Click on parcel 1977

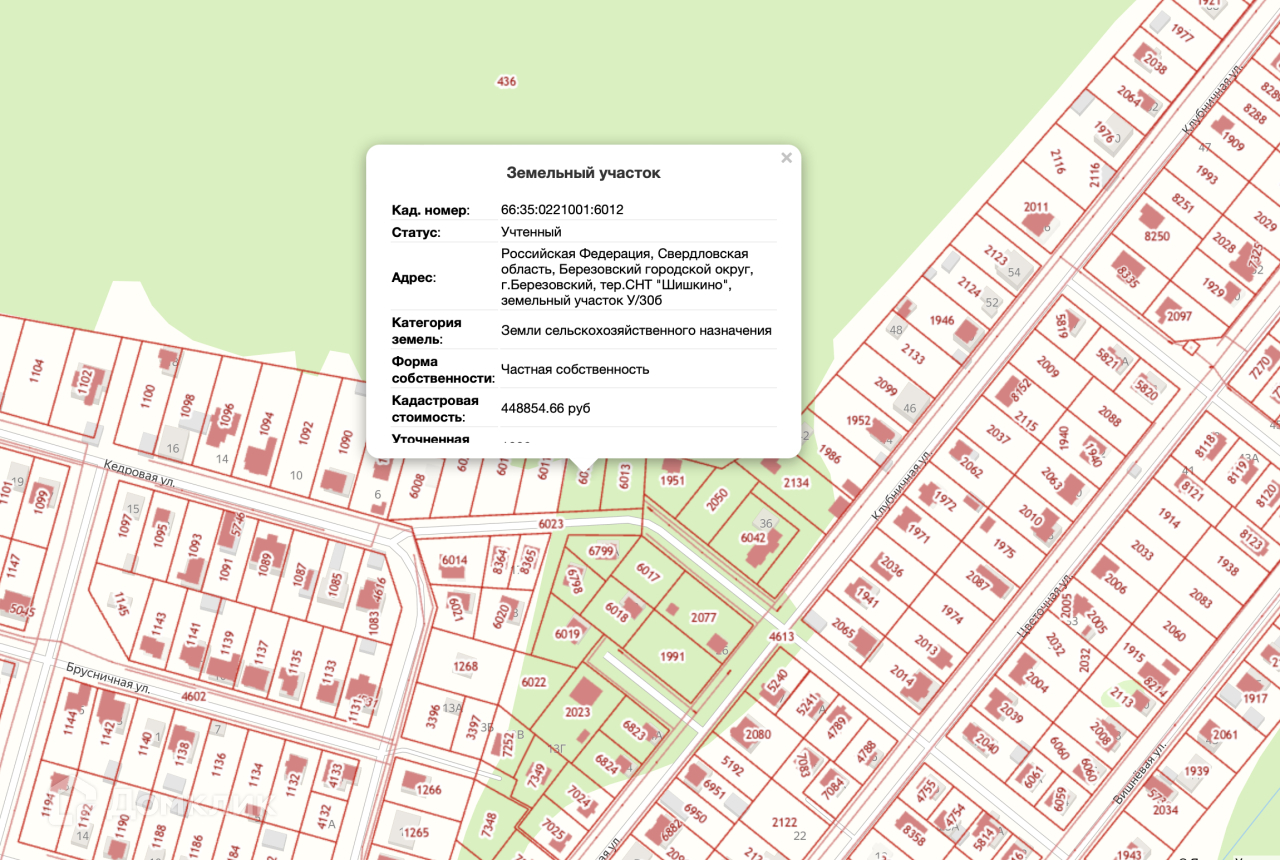point(1181,32)
